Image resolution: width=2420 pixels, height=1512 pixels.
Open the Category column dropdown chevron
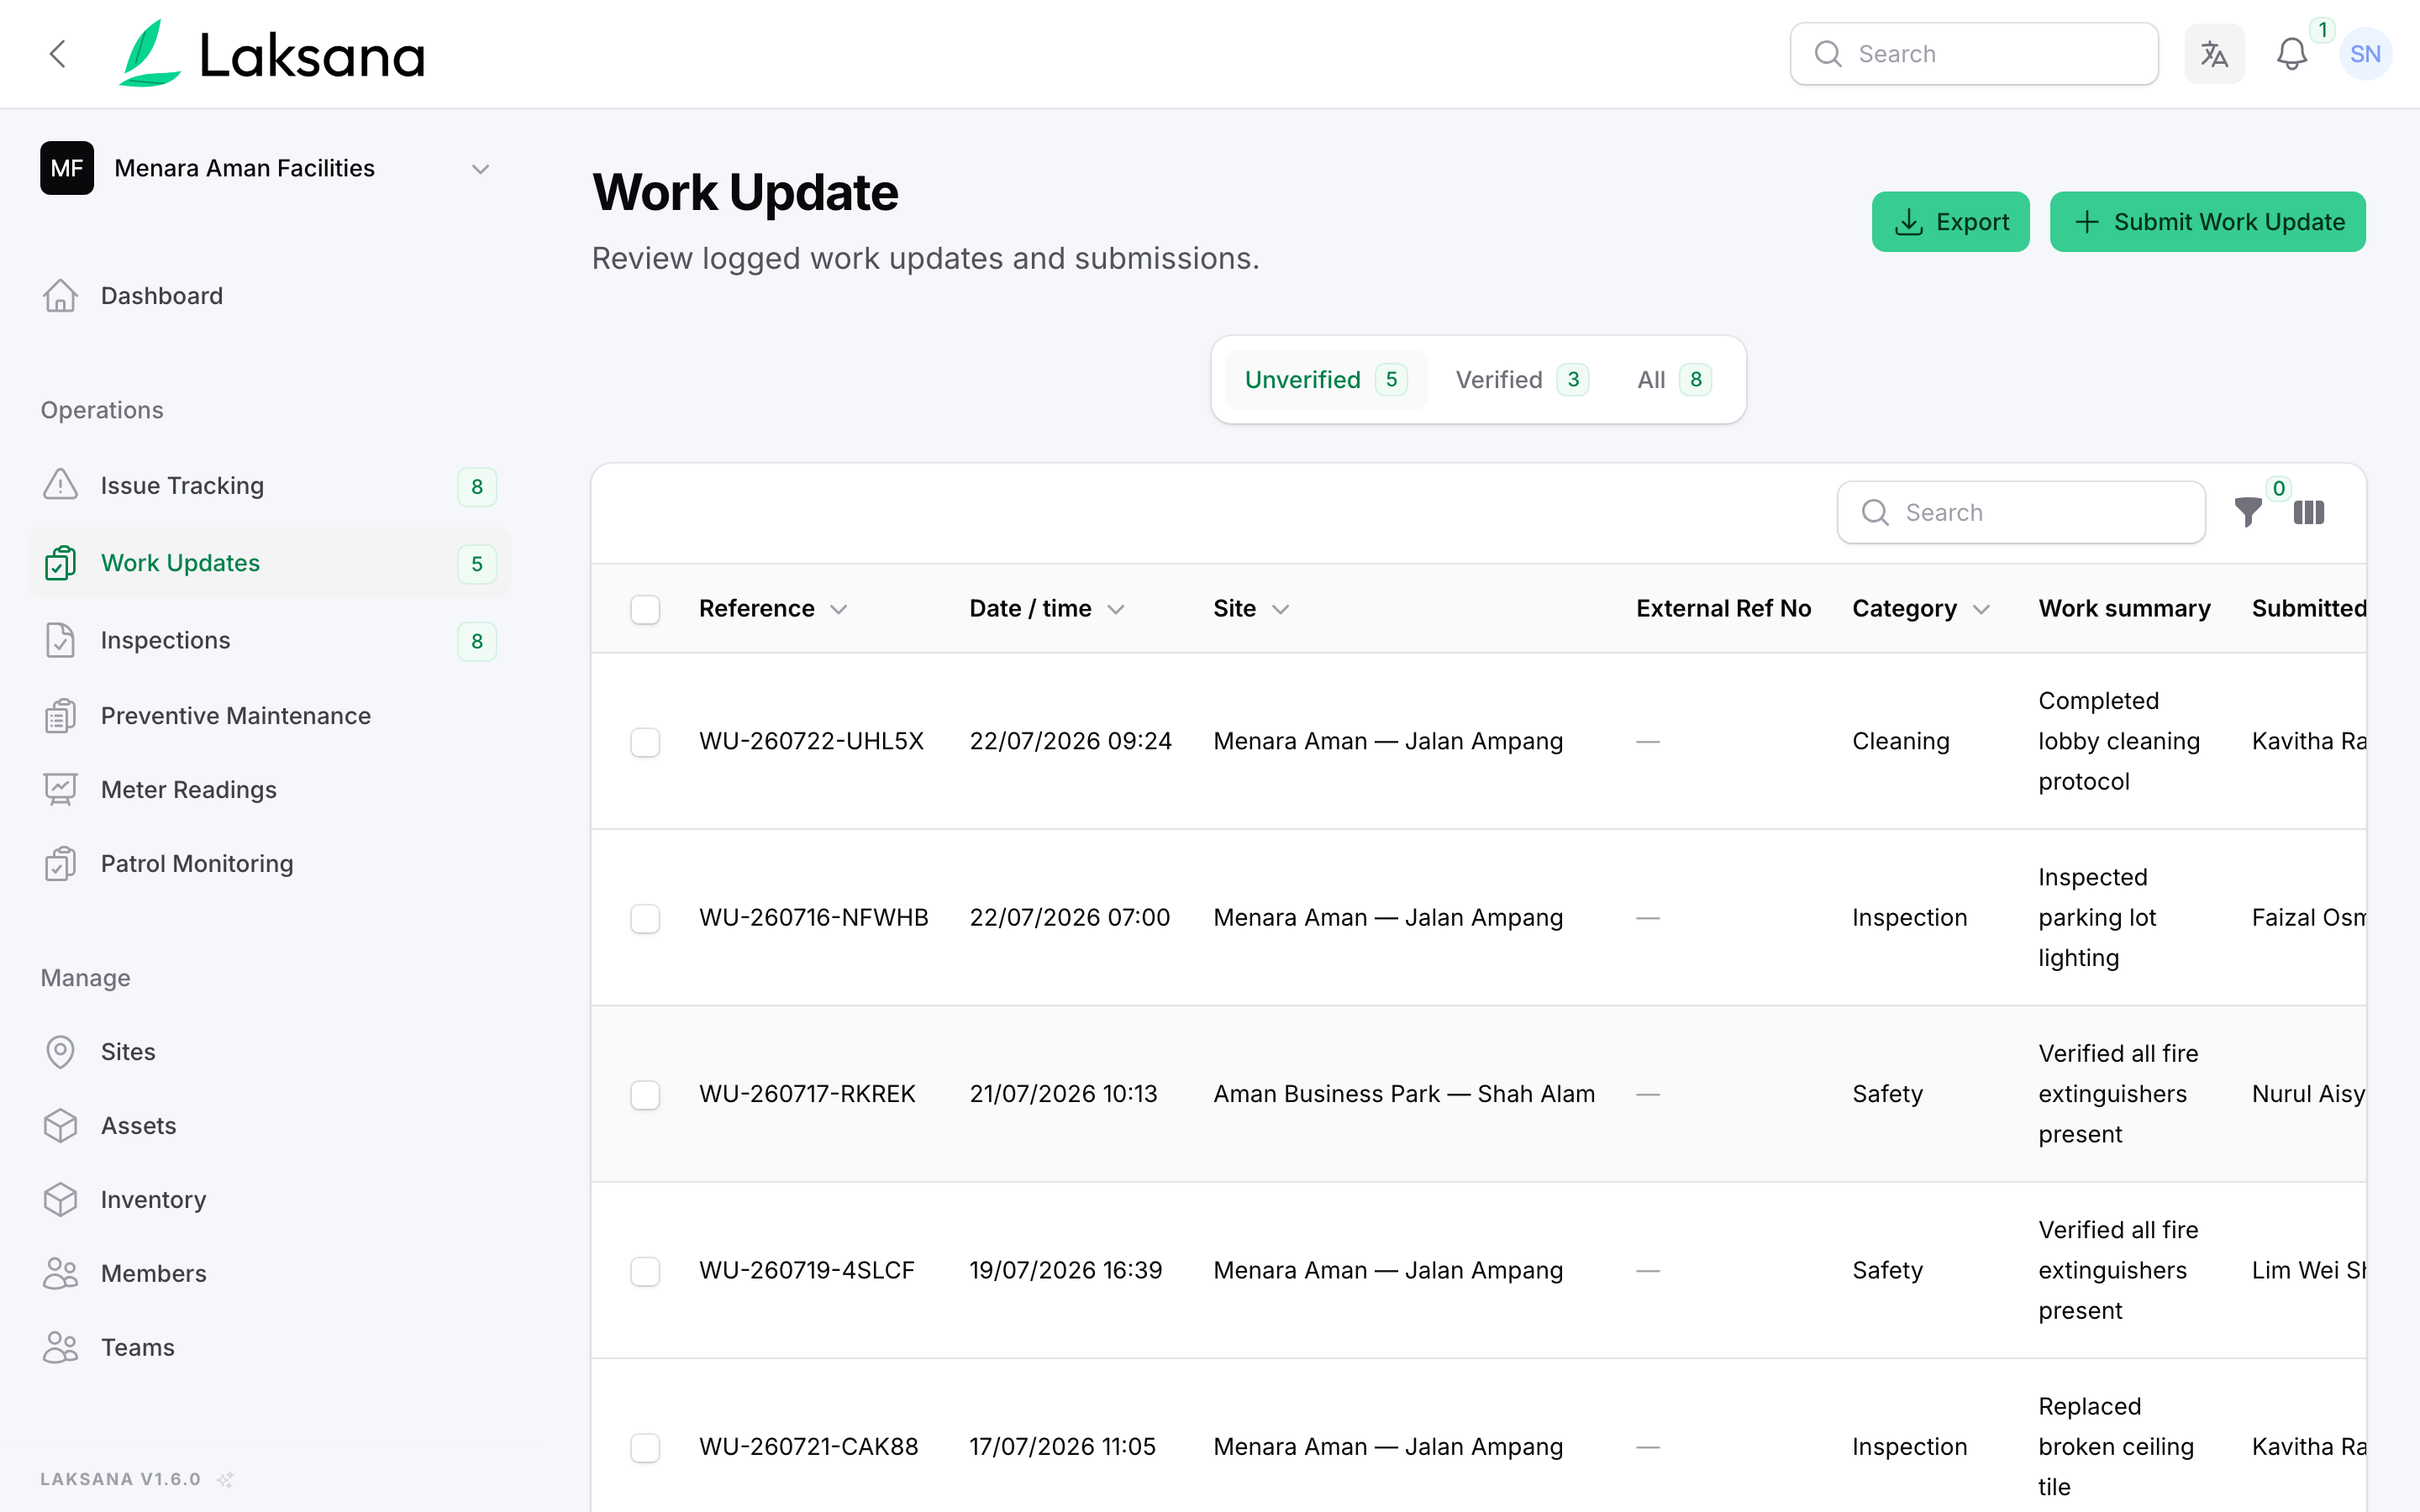point(1981,609)
